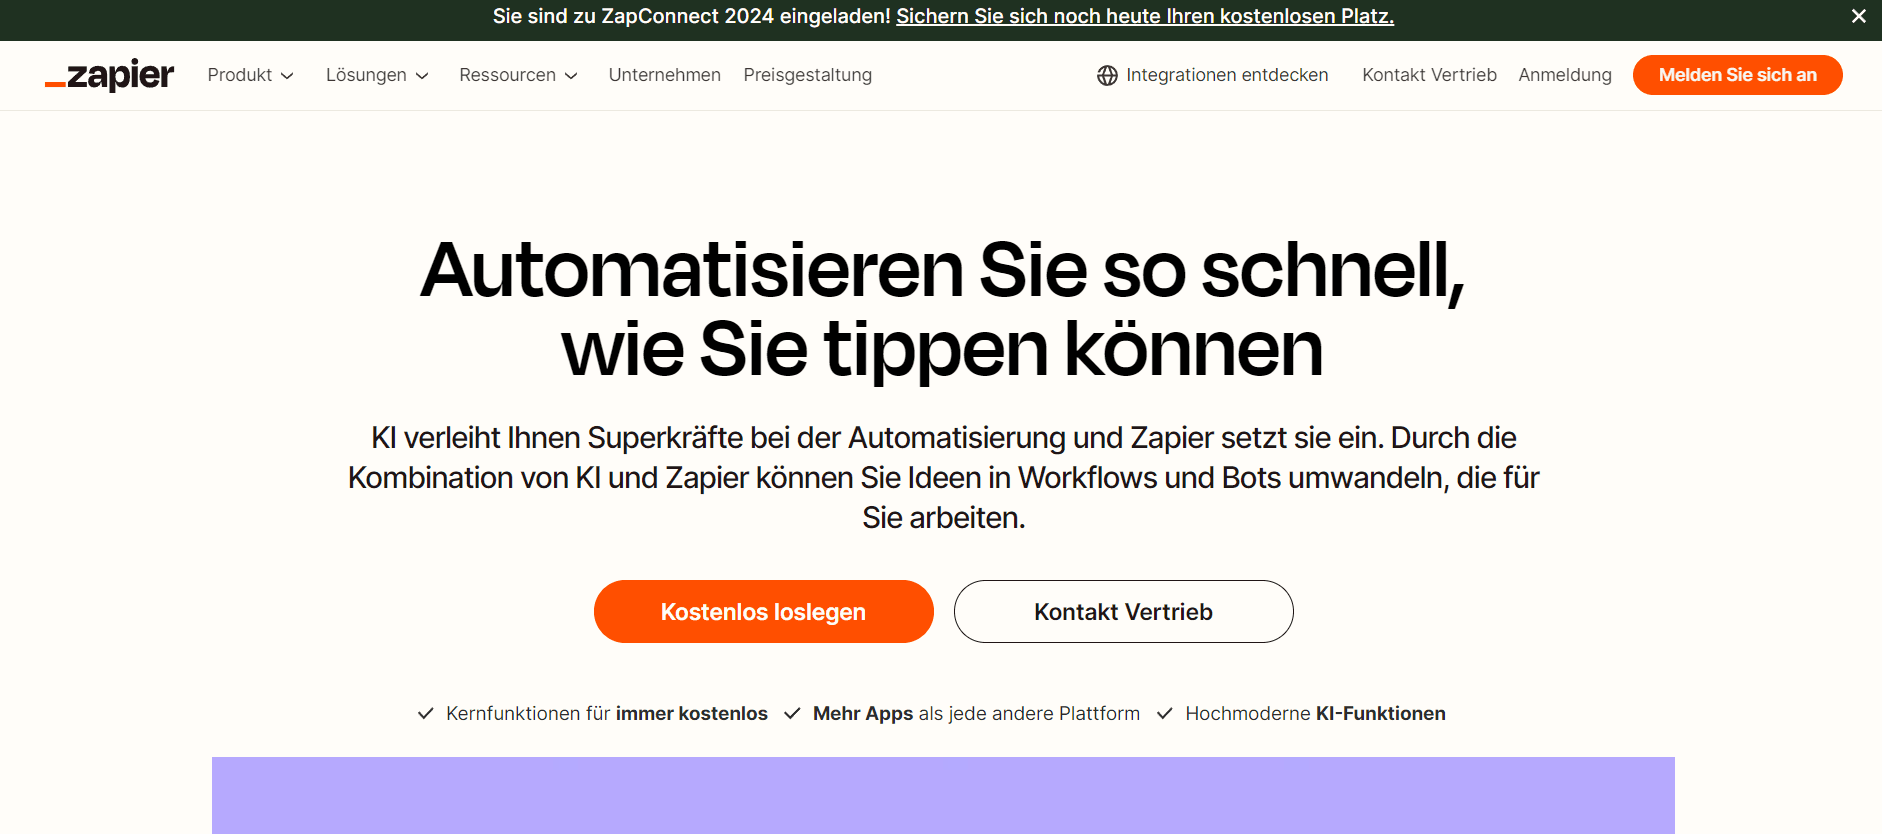1882x834 pixels.
Task: Open Integrationen entdecken link
Action: (1213, 75)
